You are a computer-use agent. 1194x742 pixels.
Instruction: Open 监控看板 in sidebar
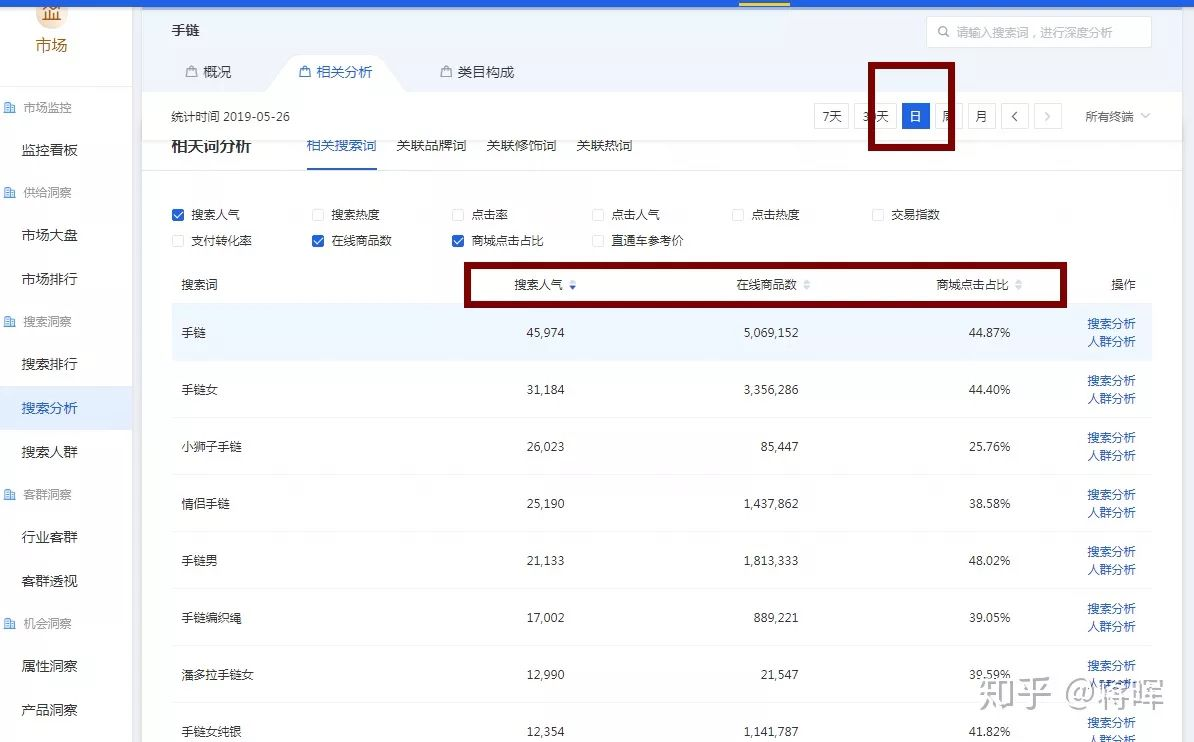[49, 150]
